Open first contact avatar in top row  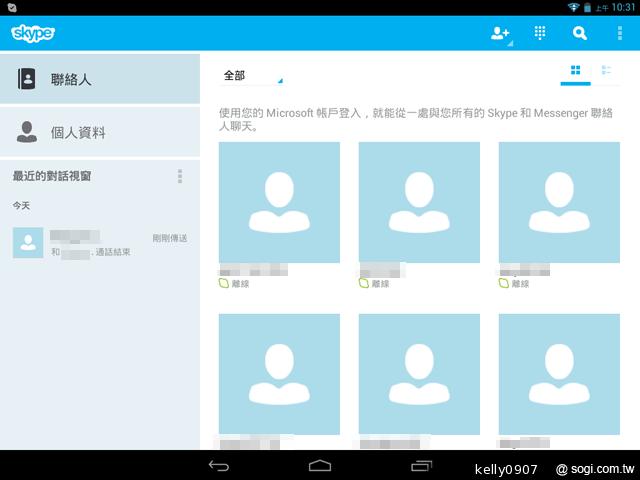pyautogui.click(x=279, y=202)
